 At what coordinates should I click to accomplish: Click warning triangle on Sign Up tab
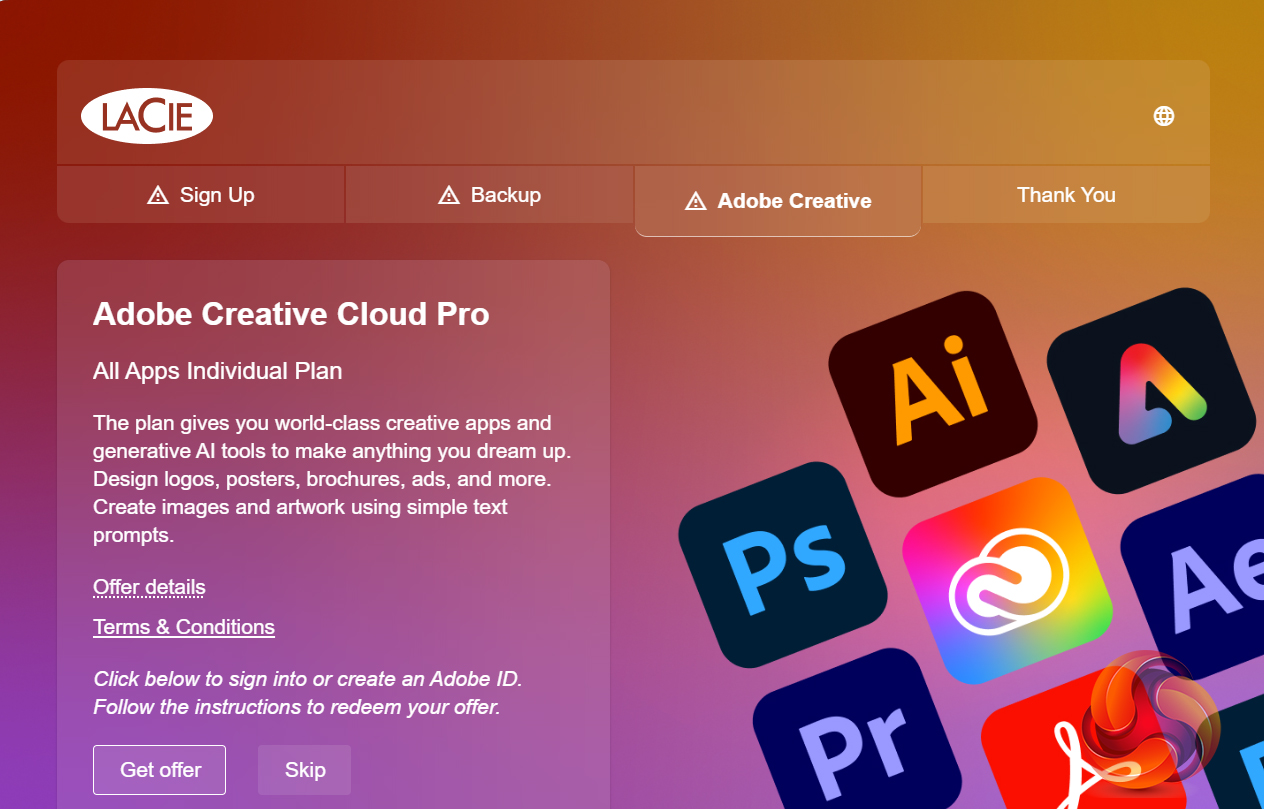[x=158, y=195]
